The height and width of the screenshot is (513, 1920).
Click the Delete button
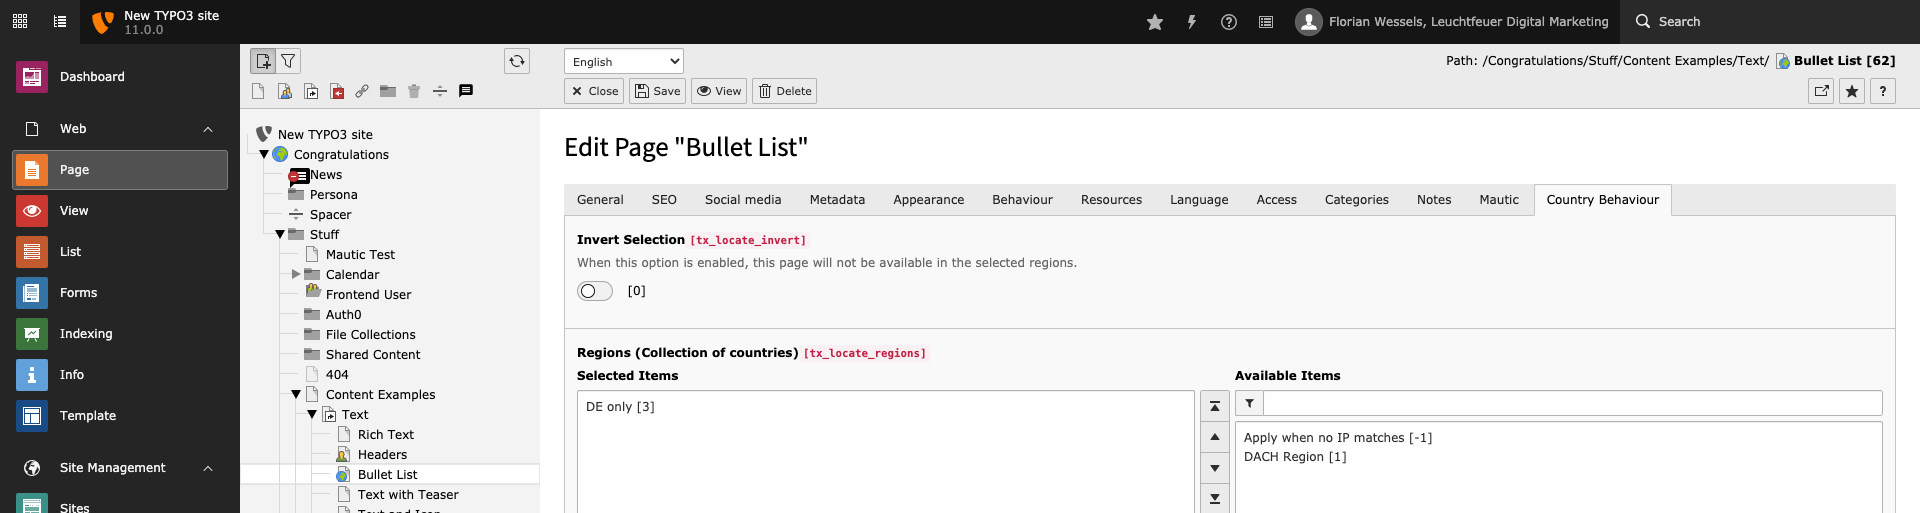pyautogui.click(x=785, y=91)
